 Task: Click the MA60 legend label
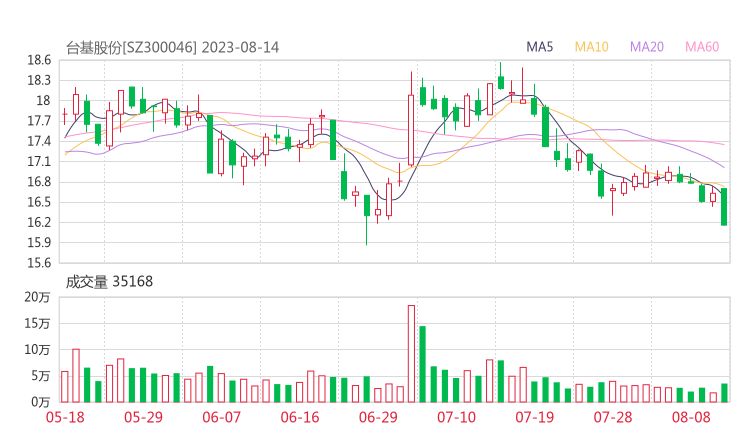click(x=702, y=47)
